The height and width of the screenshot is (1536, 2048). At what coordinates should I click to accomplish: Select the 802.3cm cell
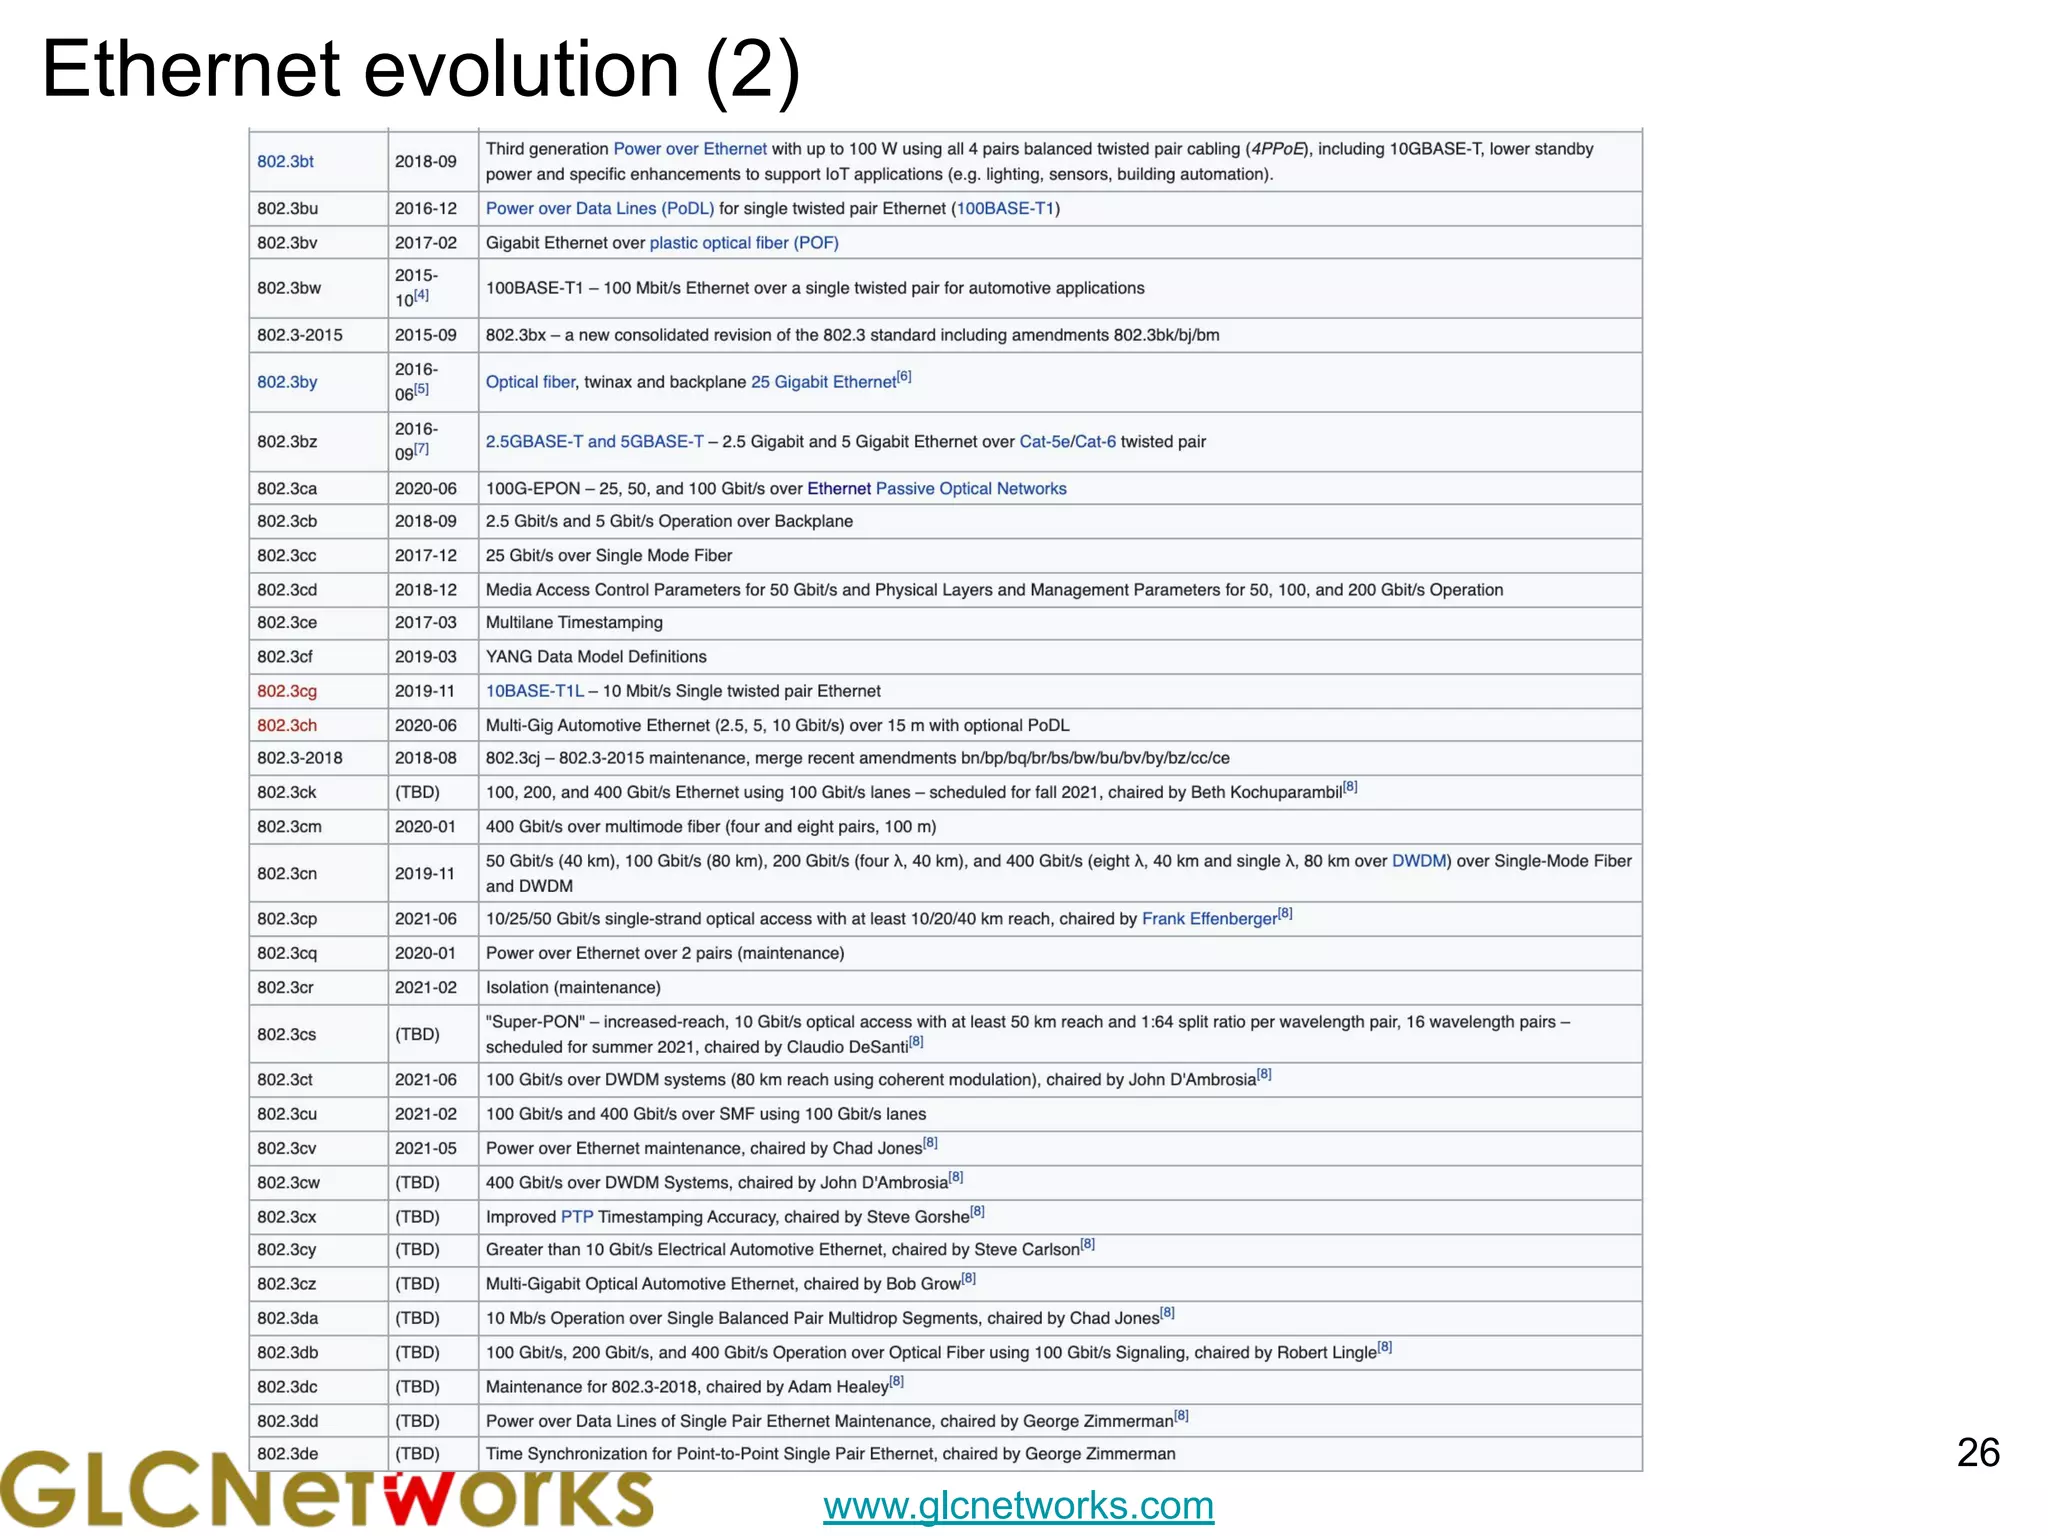tap(318, 826)
